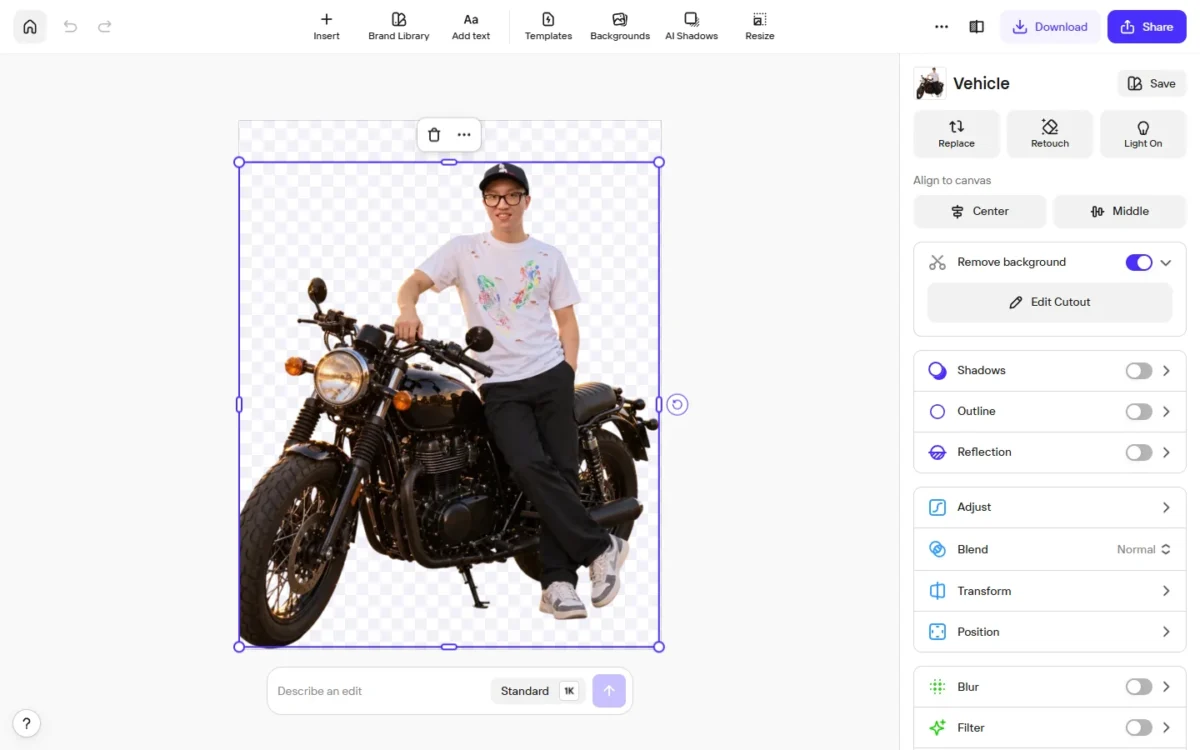
Task: Open the top bar more options menu
Action: [x=941, y=27]
